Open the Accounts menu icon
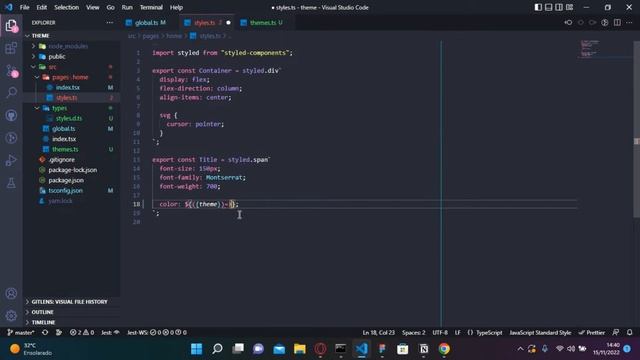The width and height of the screenshot is (640, 360). 11,293
